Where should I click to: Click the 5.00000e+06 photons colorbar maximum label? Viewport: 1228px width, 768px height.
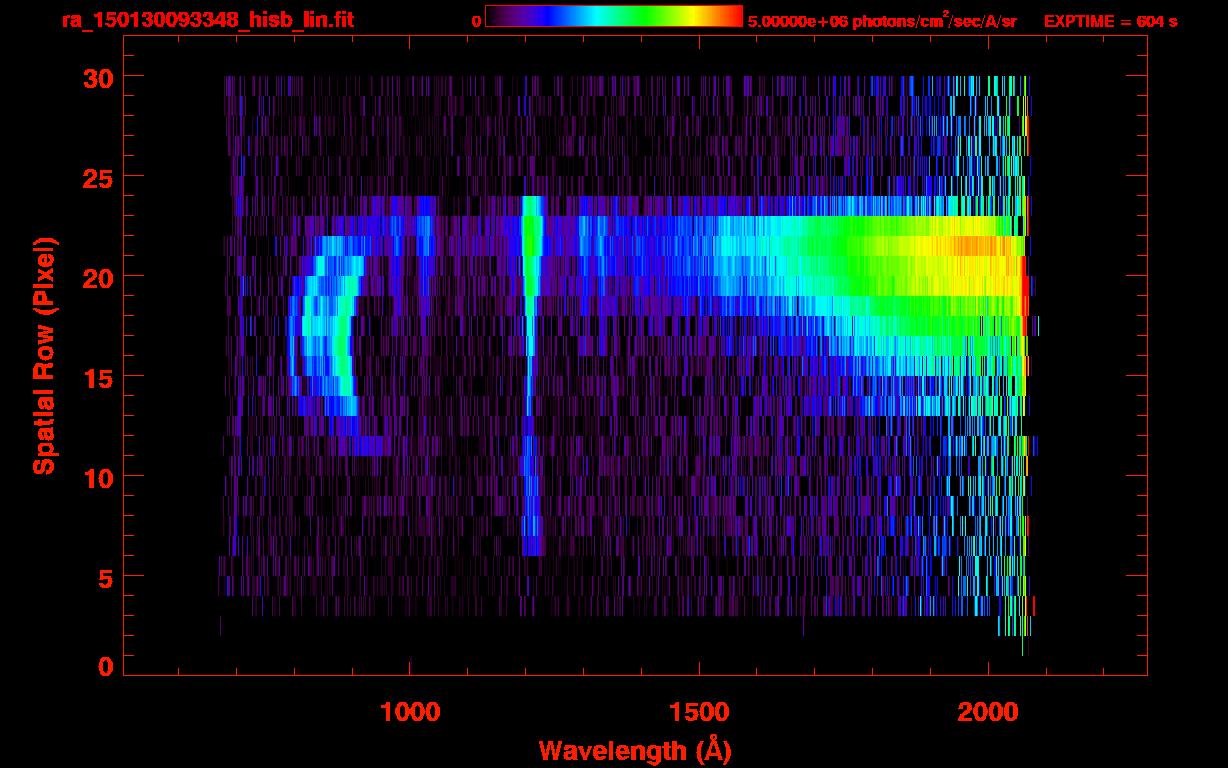(x=881, y=21)
